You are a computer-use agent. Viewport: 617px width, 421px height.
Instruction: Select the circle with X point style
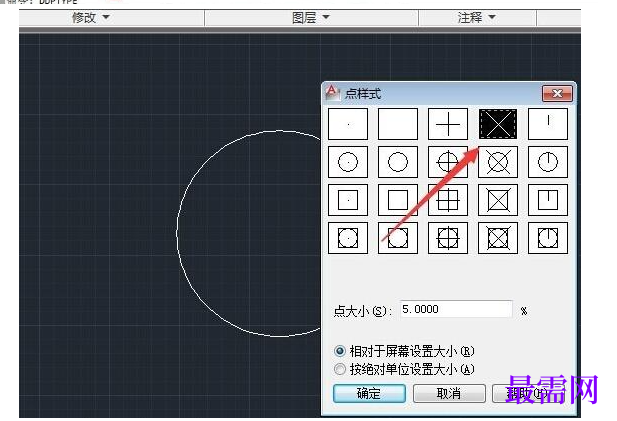498,162
